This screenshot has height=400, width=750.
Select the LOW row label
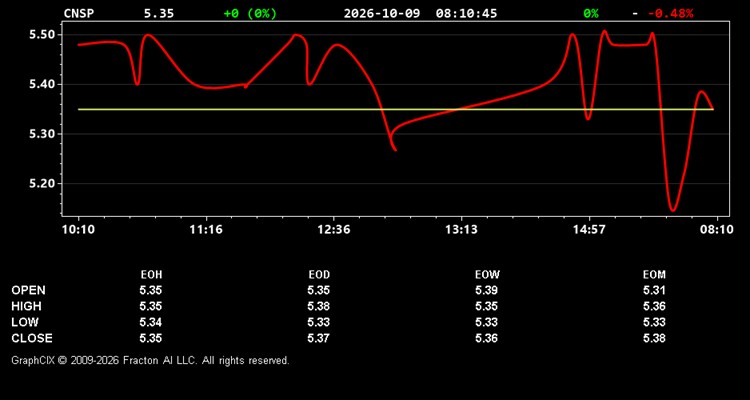point(25,322)
